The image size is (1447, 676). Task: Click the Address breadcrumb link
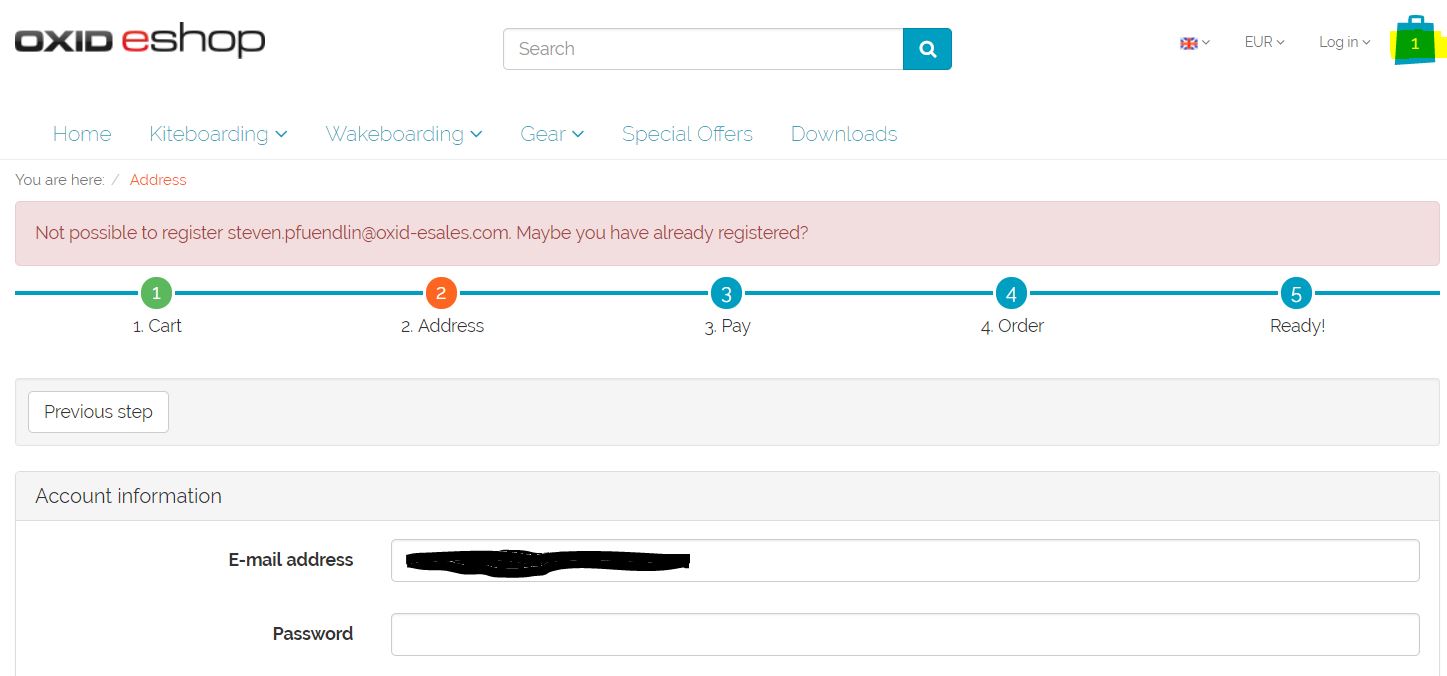pos(158,180)
